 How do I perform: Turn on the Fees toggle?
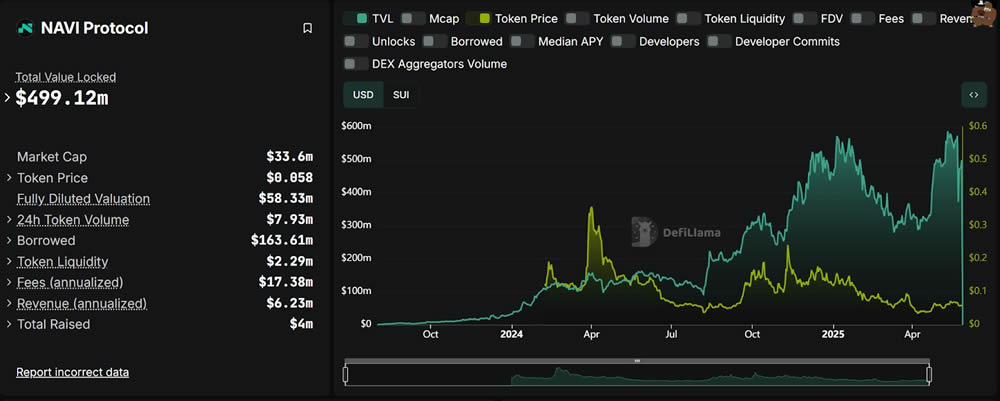click(862, 18)
